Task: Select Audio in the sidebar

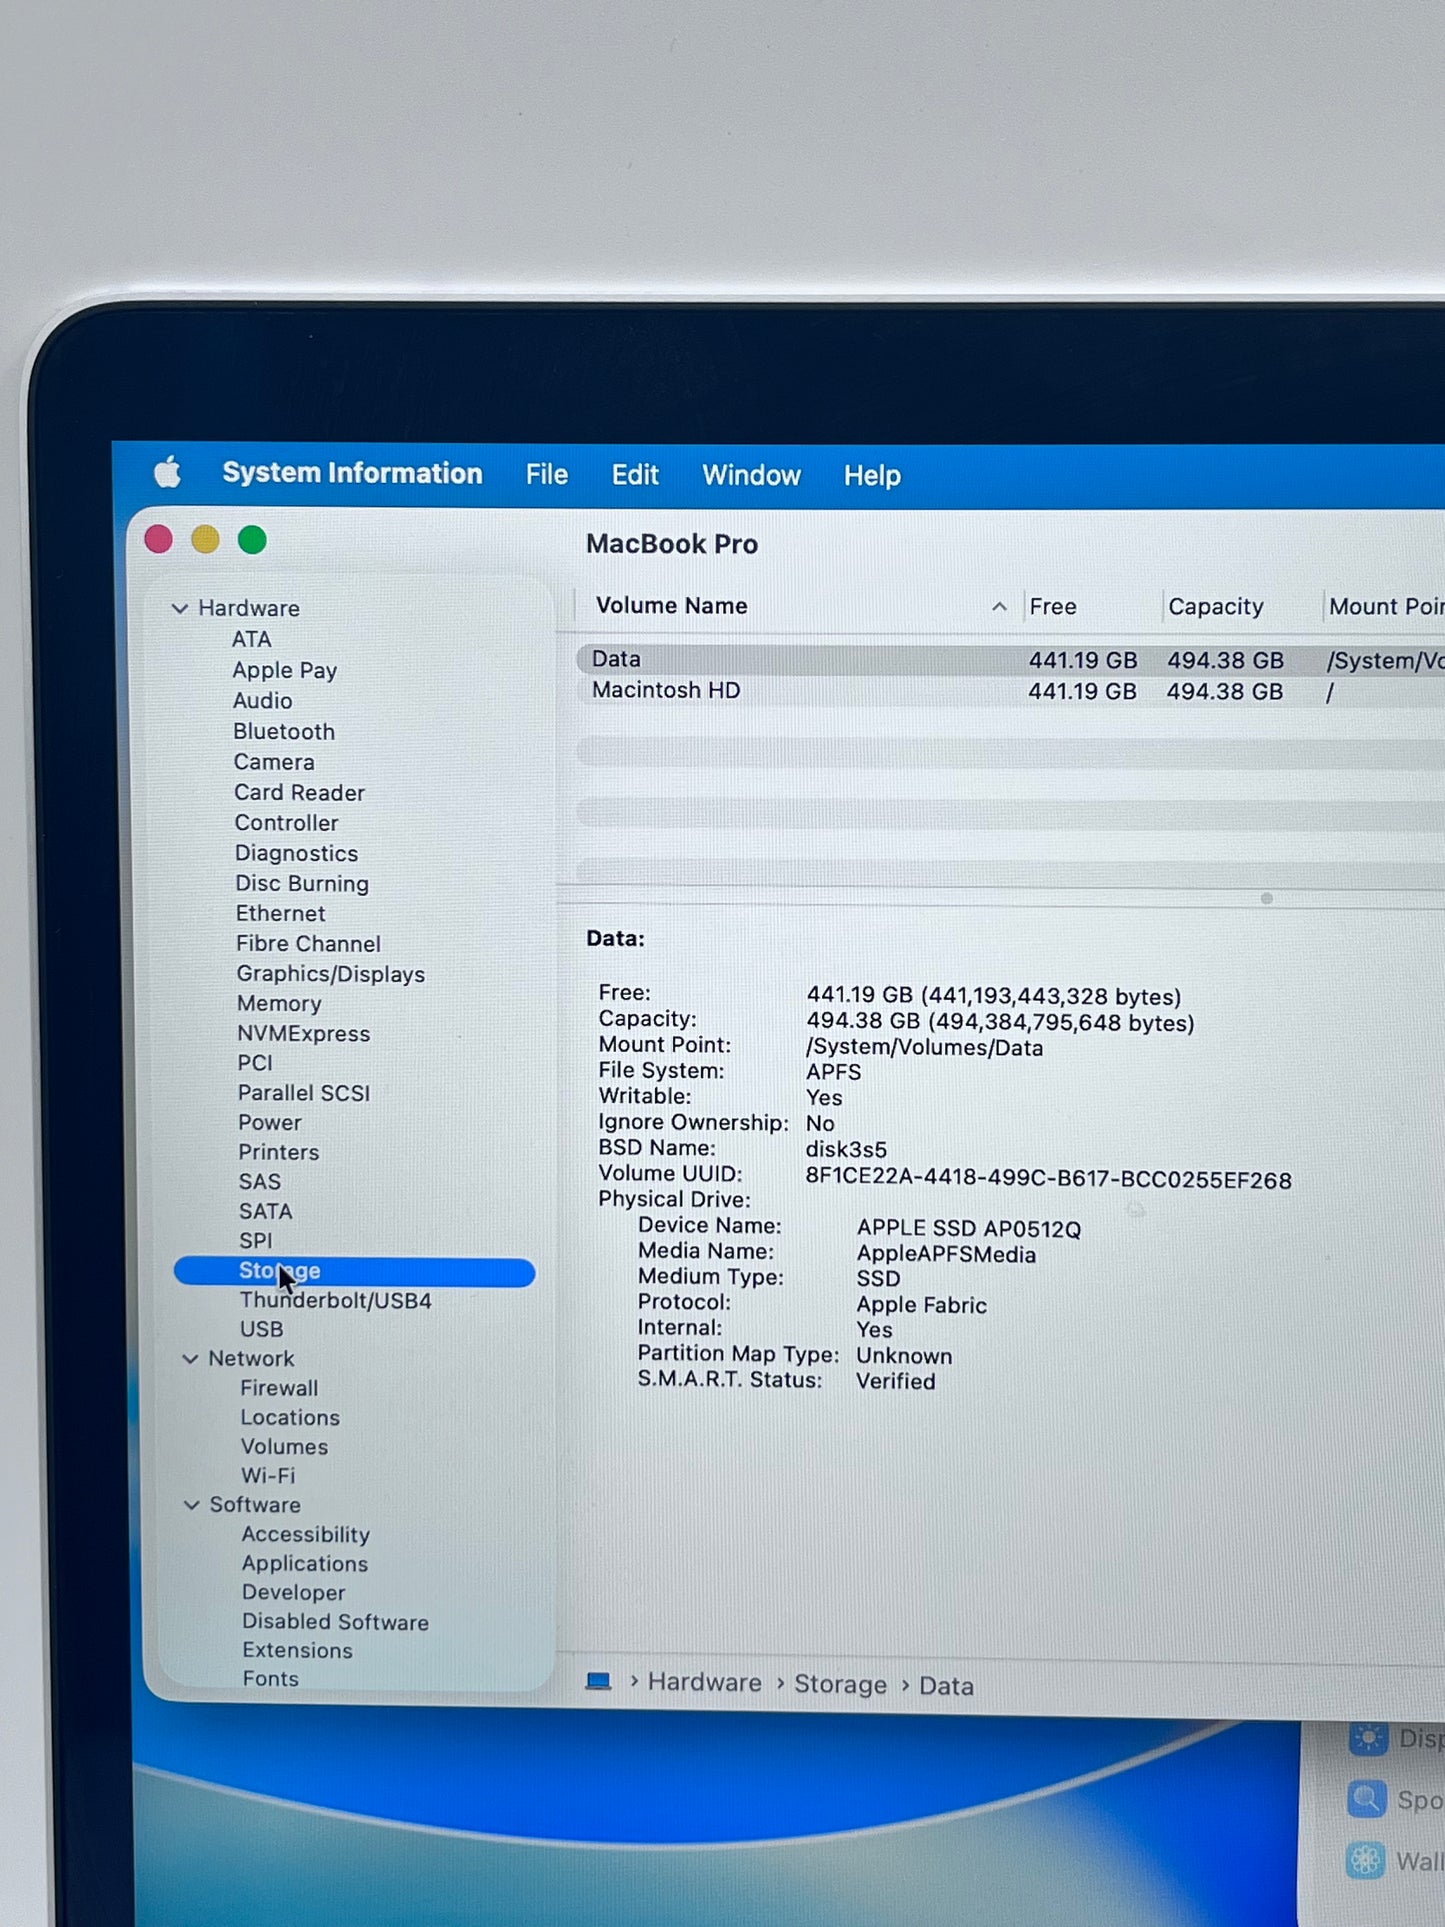Action: point(263,701)
